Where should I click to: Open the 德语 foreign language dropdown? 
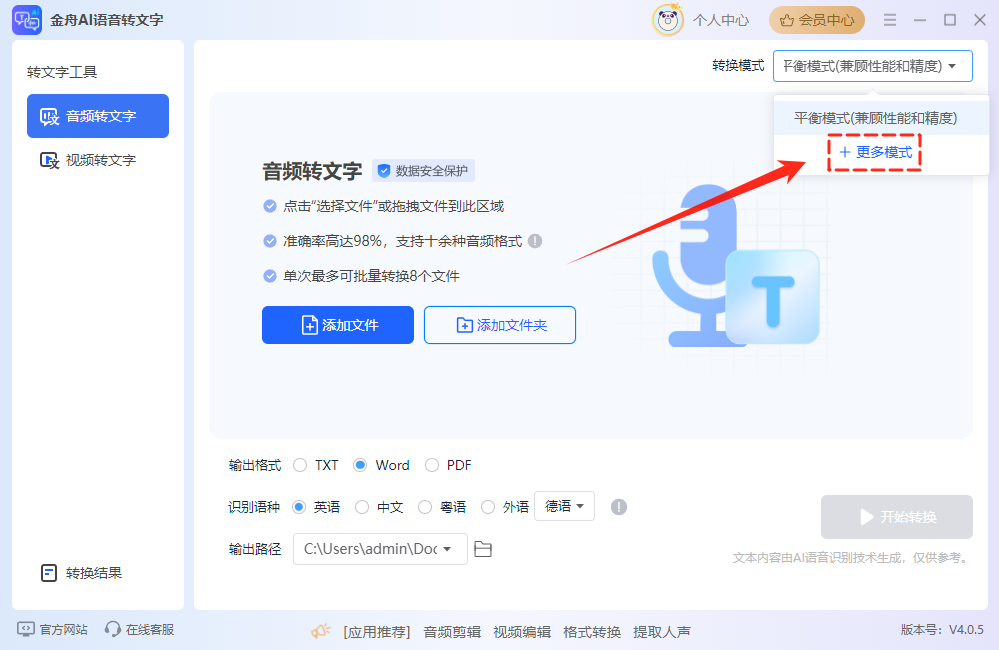coord(565,506)
